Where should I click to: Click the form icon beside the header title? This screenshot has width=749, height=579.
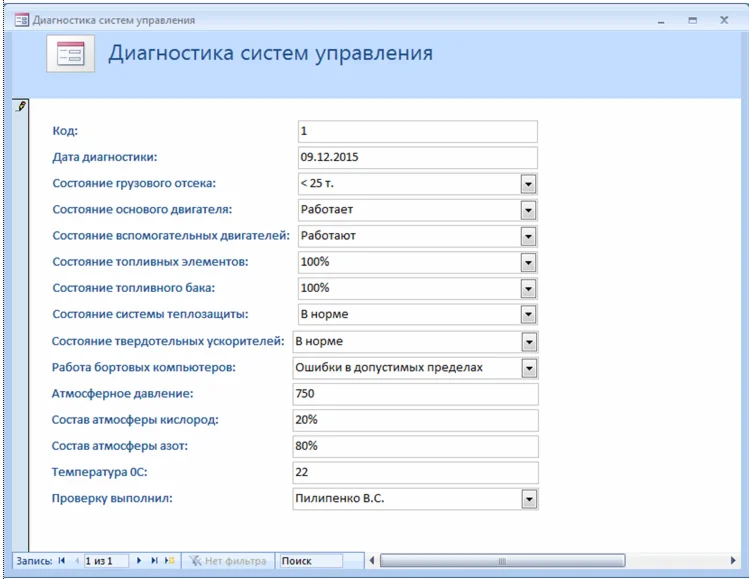click(x=70, y=54)
